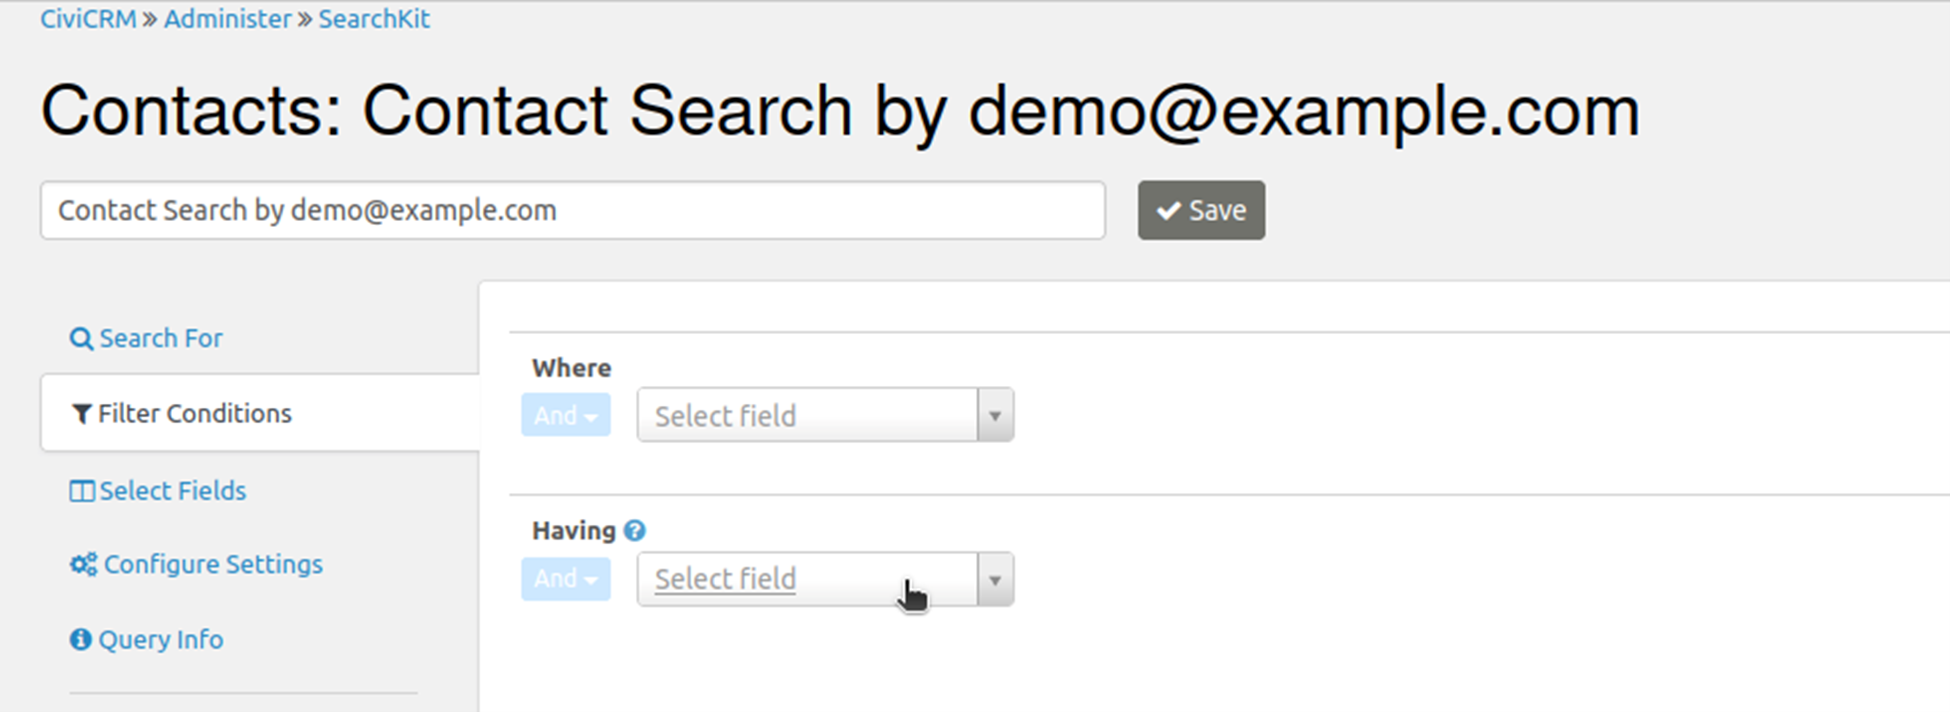The height and width of the screenshot is (712, 1950).
Task: Focus the search name text field
Action: point(572,211)
